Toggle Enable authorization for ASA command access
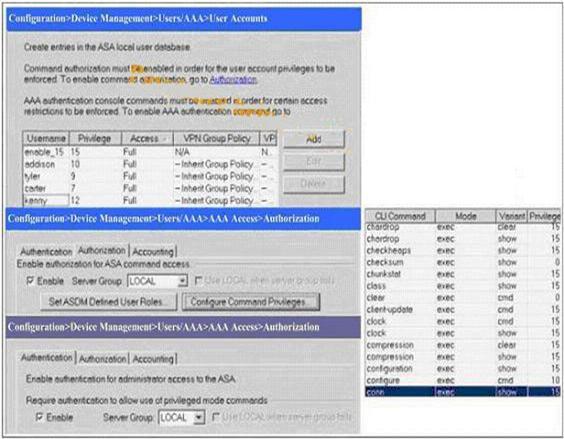564x439 pixels. coord(30,281)
